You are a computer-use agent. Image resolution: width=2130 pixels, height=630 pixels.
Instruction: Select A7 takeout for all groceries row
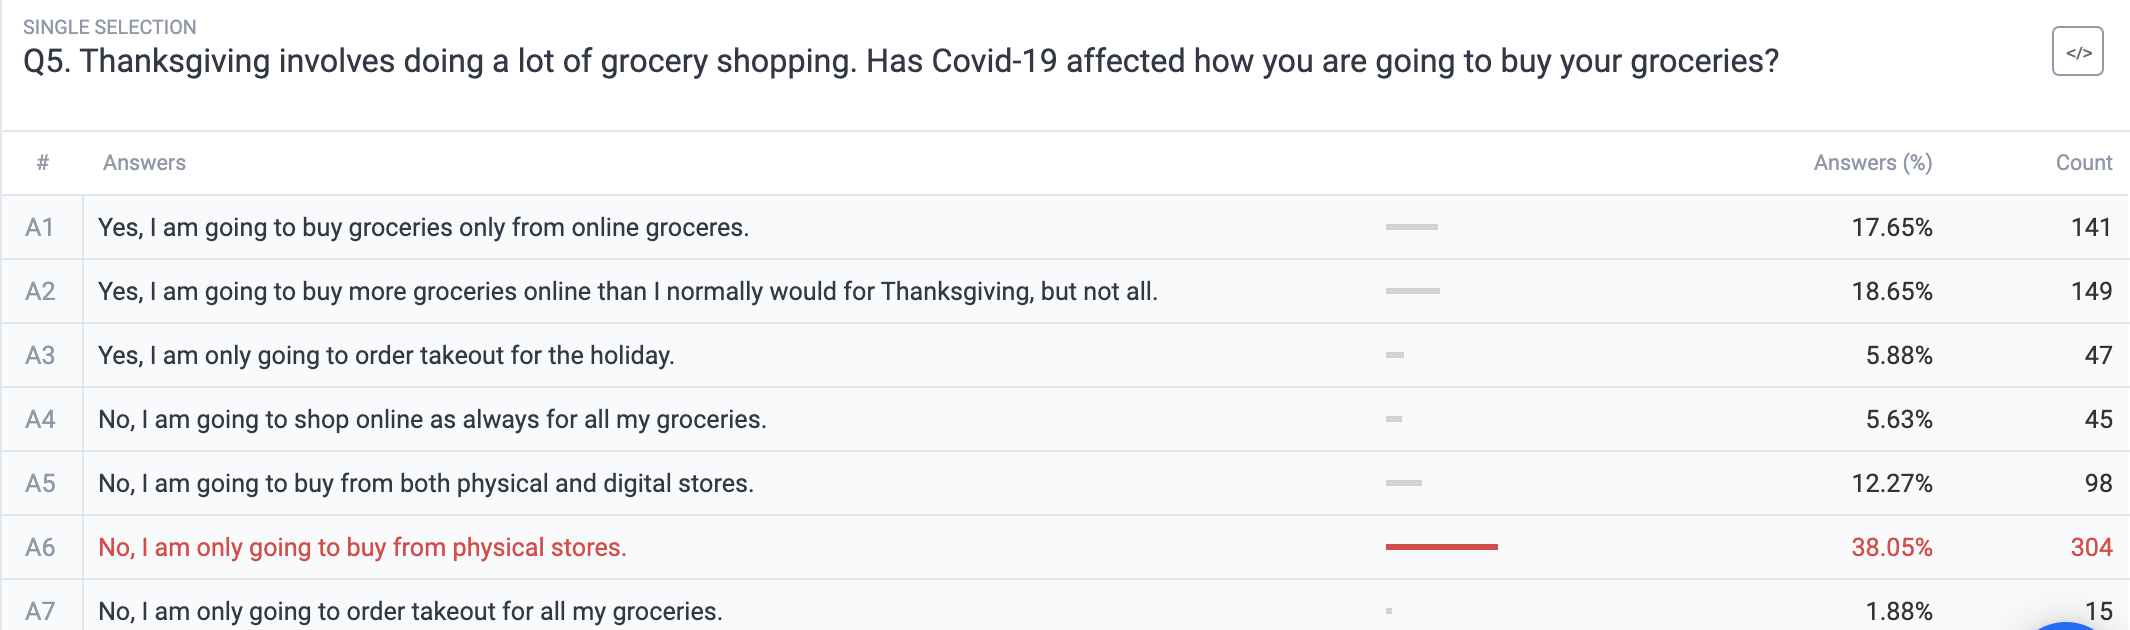(x=1066, y=608)
